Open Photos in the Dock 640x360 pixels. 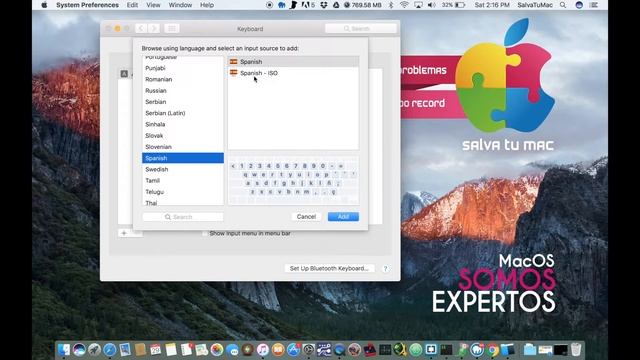[217, 350]
